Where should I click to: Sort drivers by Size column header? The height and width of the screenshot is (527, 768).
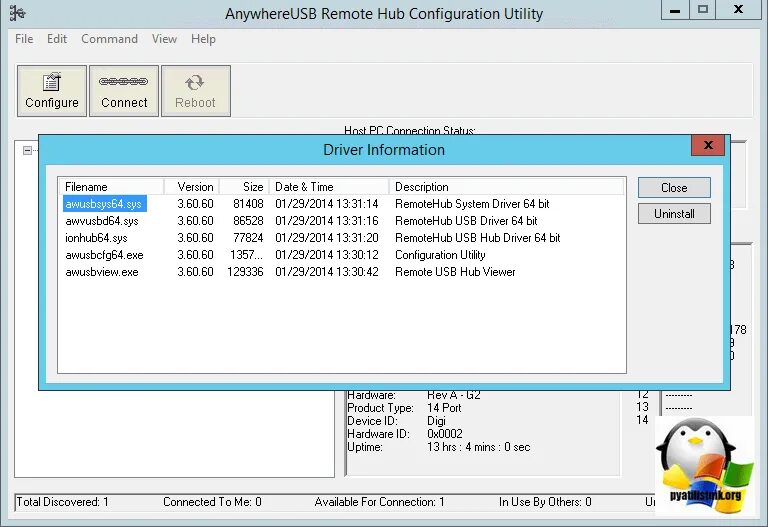pos(244,187)
